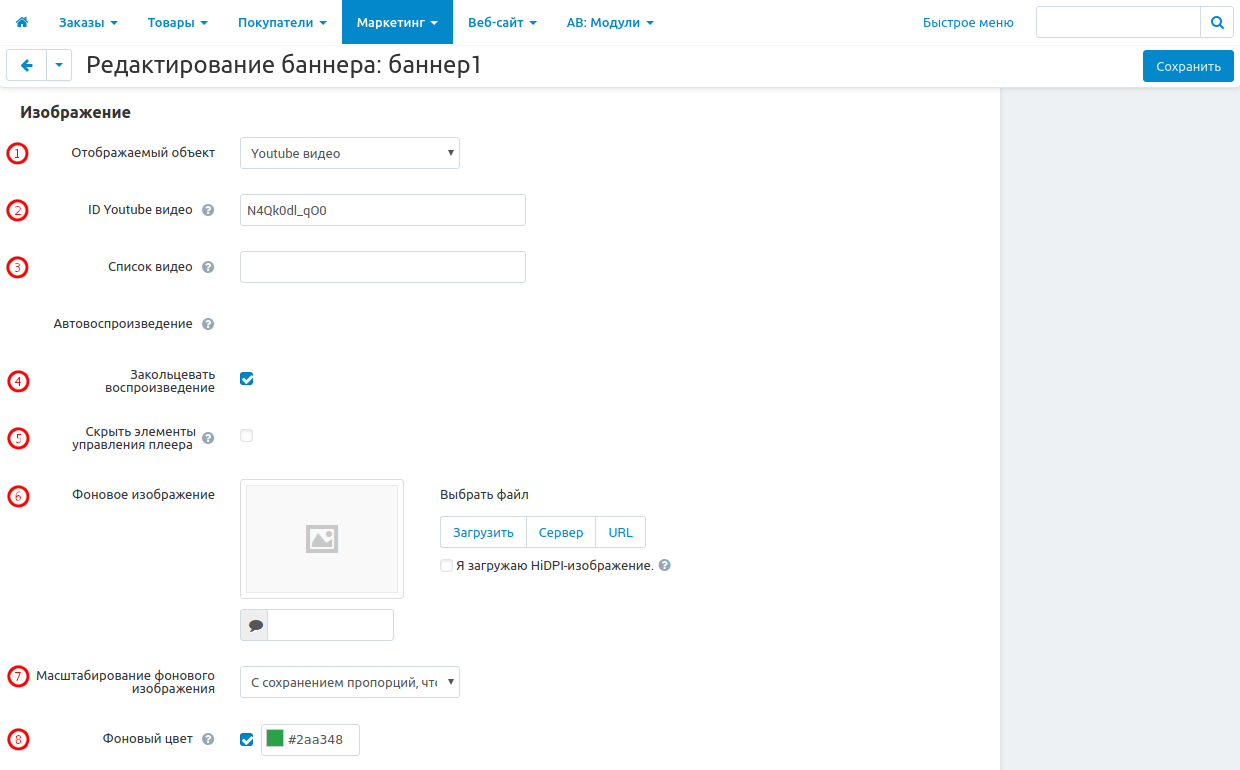Uncheck the Фоновый цвет checkbox
This screenshot has width=1240, height=770.
pos(247,740)
